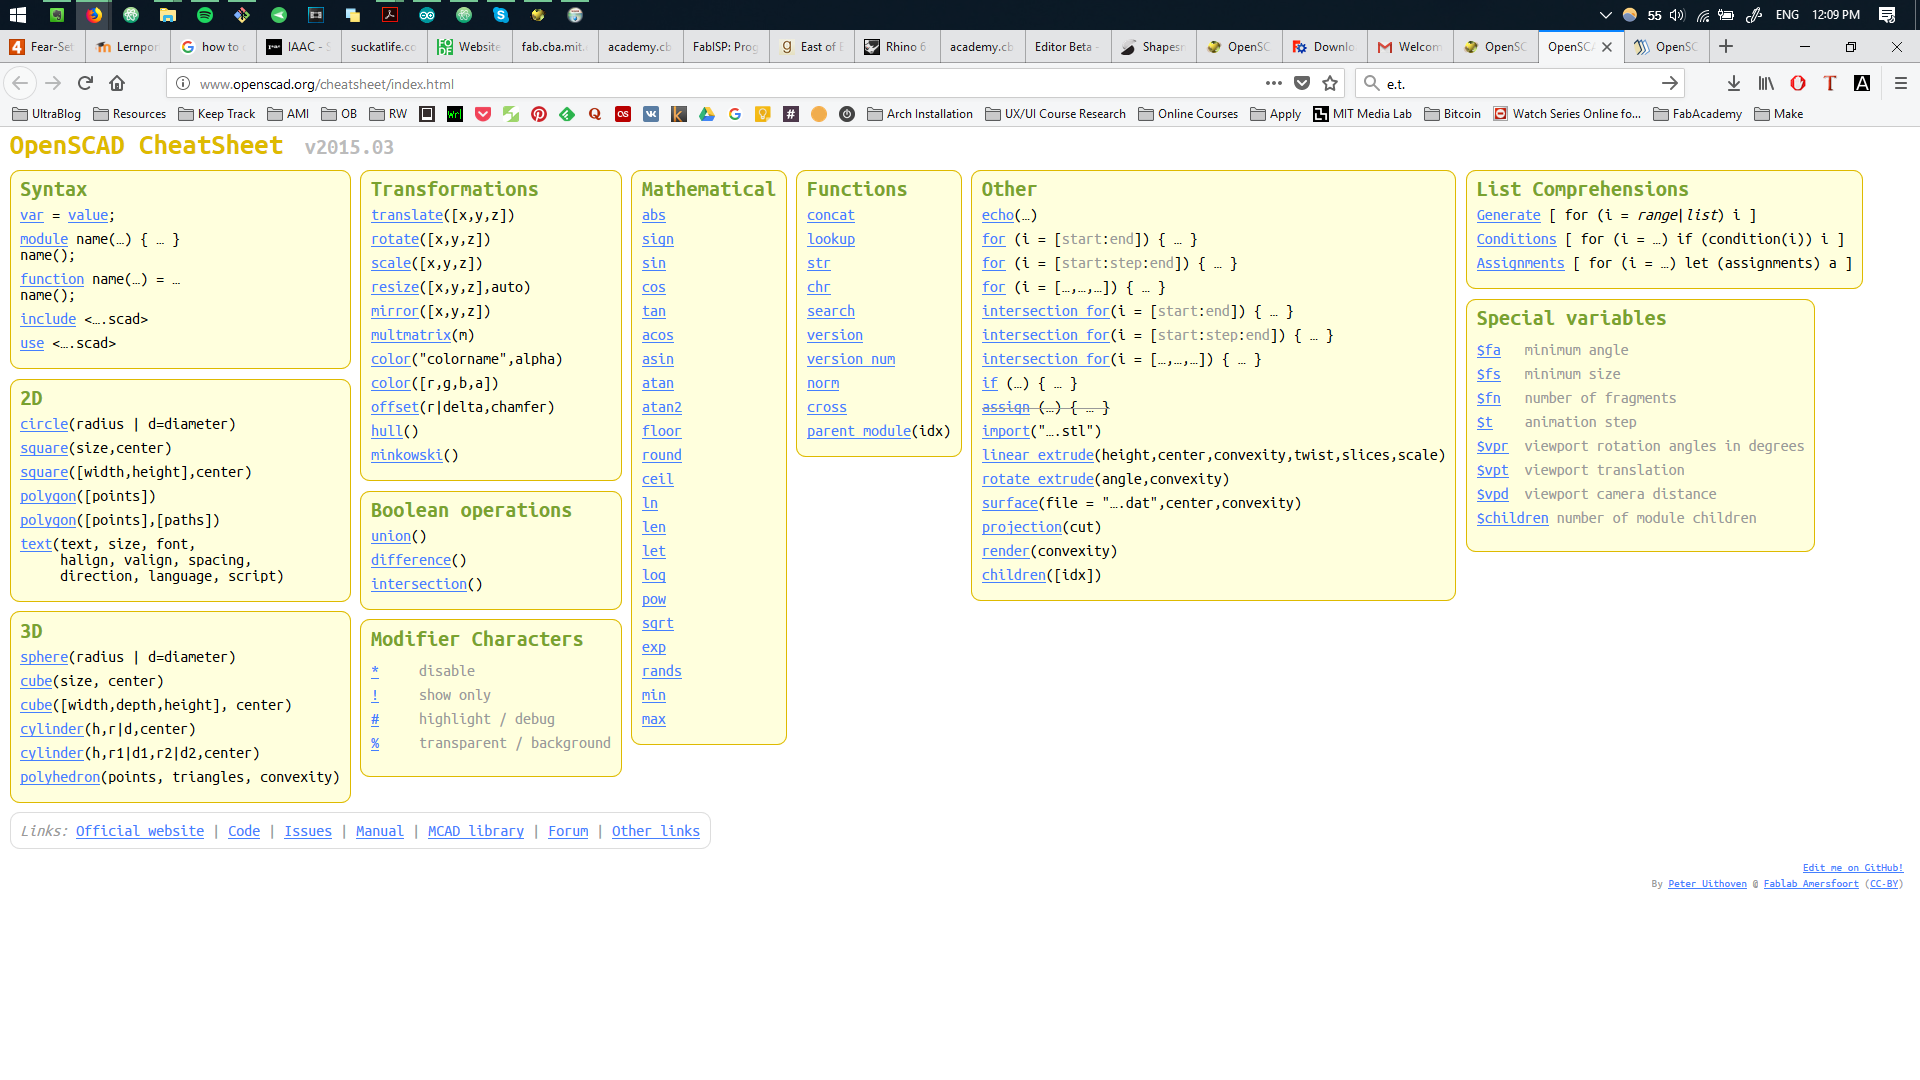
Task: Open the UltraBlog bookmarks folder
Action: [x=47, y=114]
